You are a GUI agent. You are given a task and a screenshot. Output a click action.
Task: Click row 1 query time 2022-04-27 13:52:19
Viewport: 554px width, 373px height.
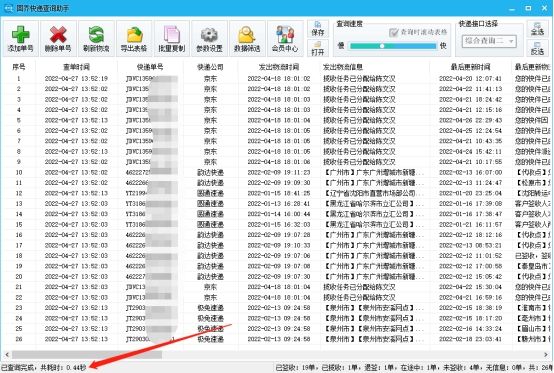click(76, 78)
